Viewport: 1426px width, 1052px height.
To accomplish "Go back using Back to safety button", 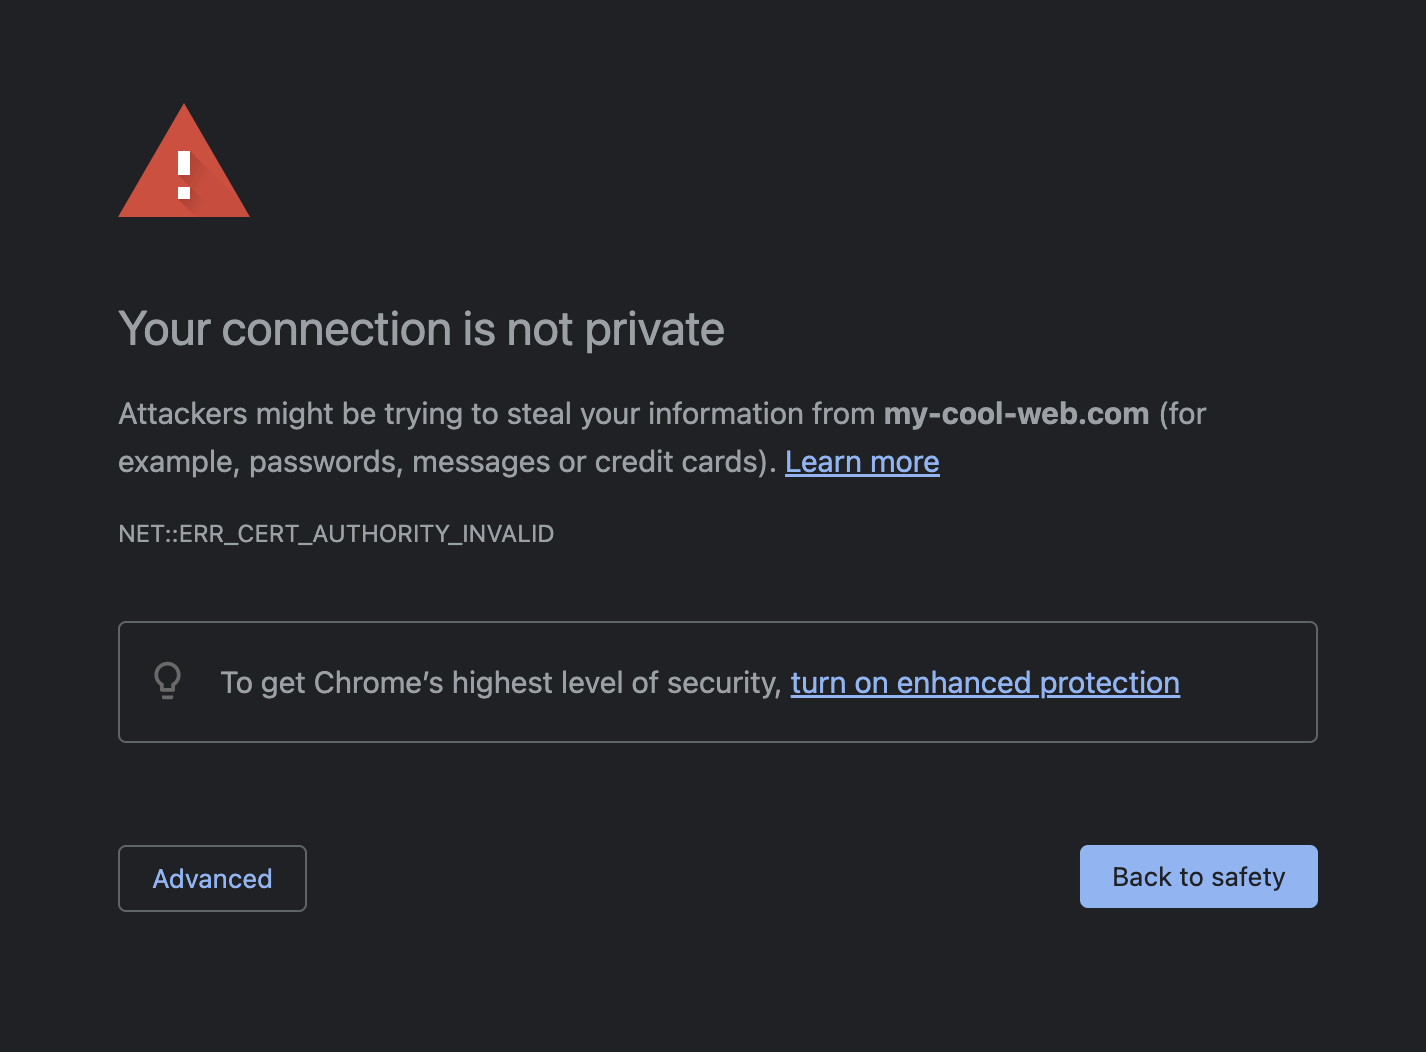I will point(1198,876).
